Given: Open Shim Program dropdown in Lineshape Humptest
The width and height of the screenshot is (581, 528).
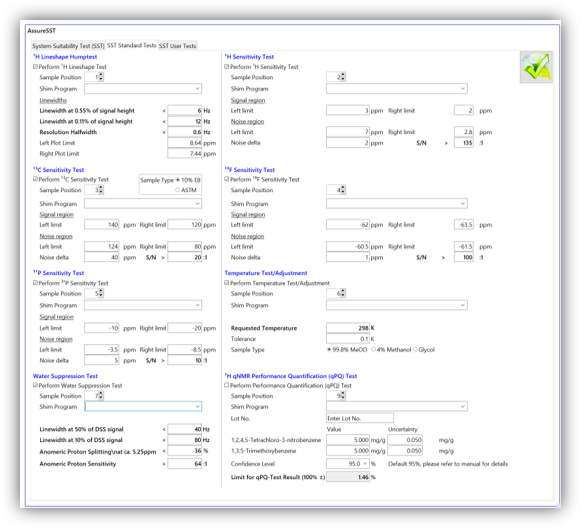Looking at the screenshot, I should coord(143,89).
